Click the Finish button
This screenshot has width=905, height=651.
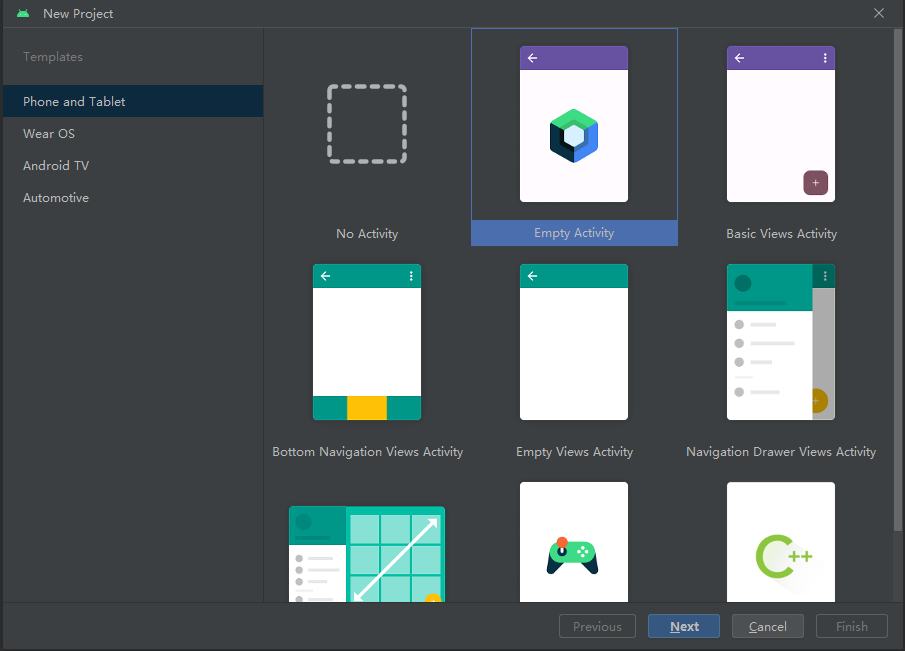click(852, 626)
